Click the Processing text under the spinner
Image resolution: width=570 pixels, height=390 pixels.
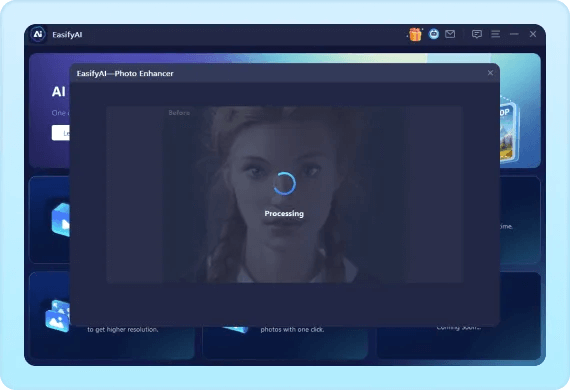click(x=284, y=214)
